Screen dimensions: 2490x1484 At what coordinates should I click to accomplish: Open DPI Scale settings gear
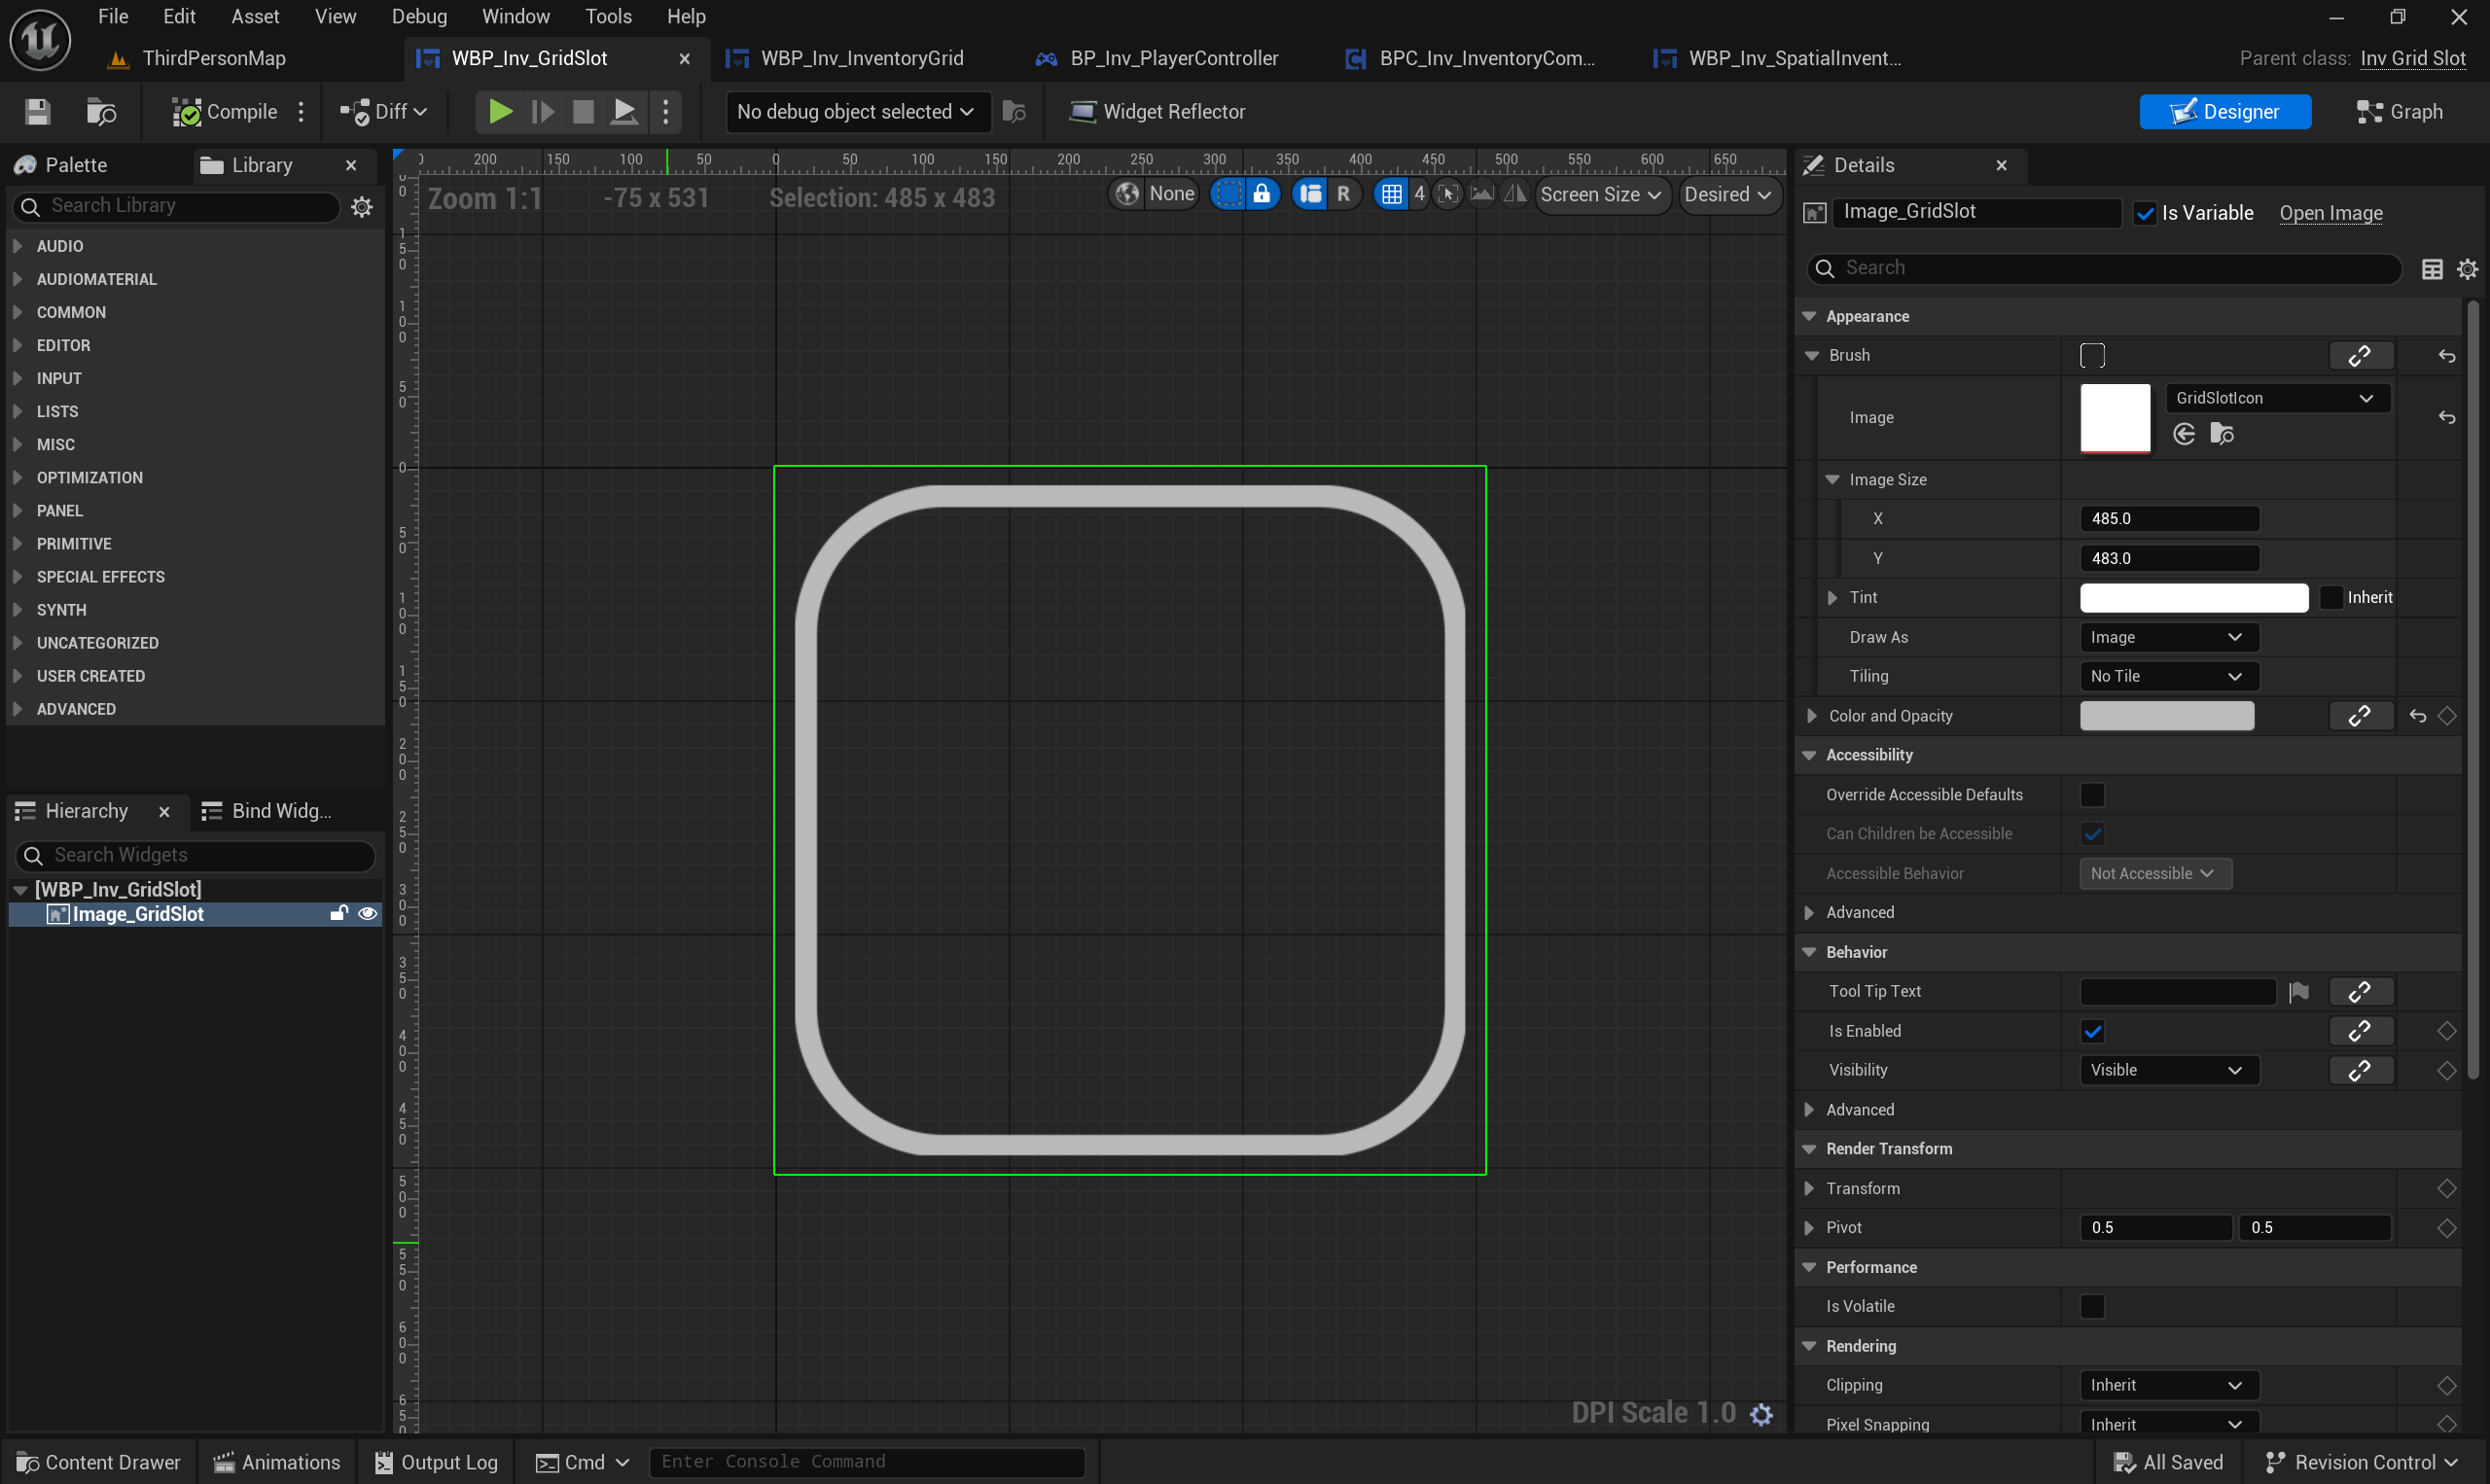[x=1761, y=1414]
